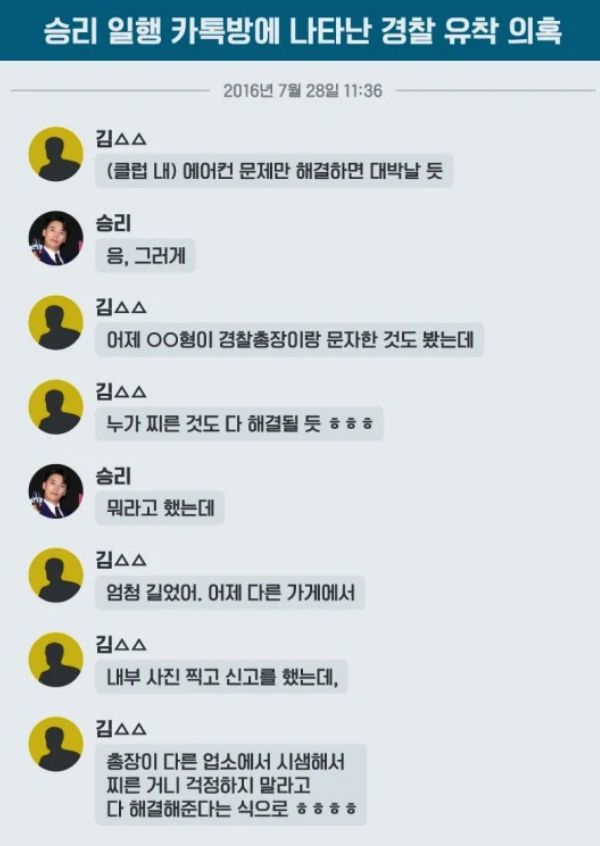This screenshot has width=600, height=846.
Task: Click the first '승리' sender name
Action: [x=113, y=223]
